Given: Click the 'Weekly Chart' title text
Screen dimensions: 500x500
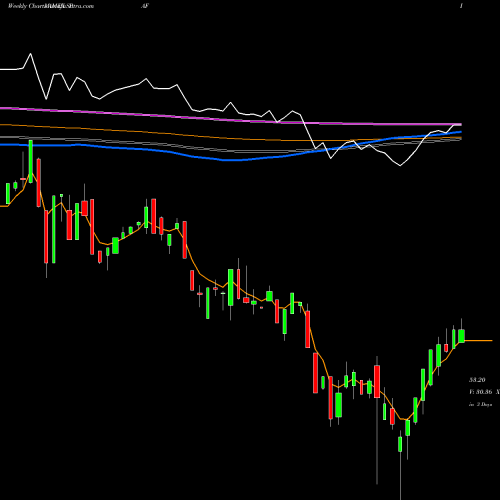Looking at the screenshot, I should (x=26, y=6).
